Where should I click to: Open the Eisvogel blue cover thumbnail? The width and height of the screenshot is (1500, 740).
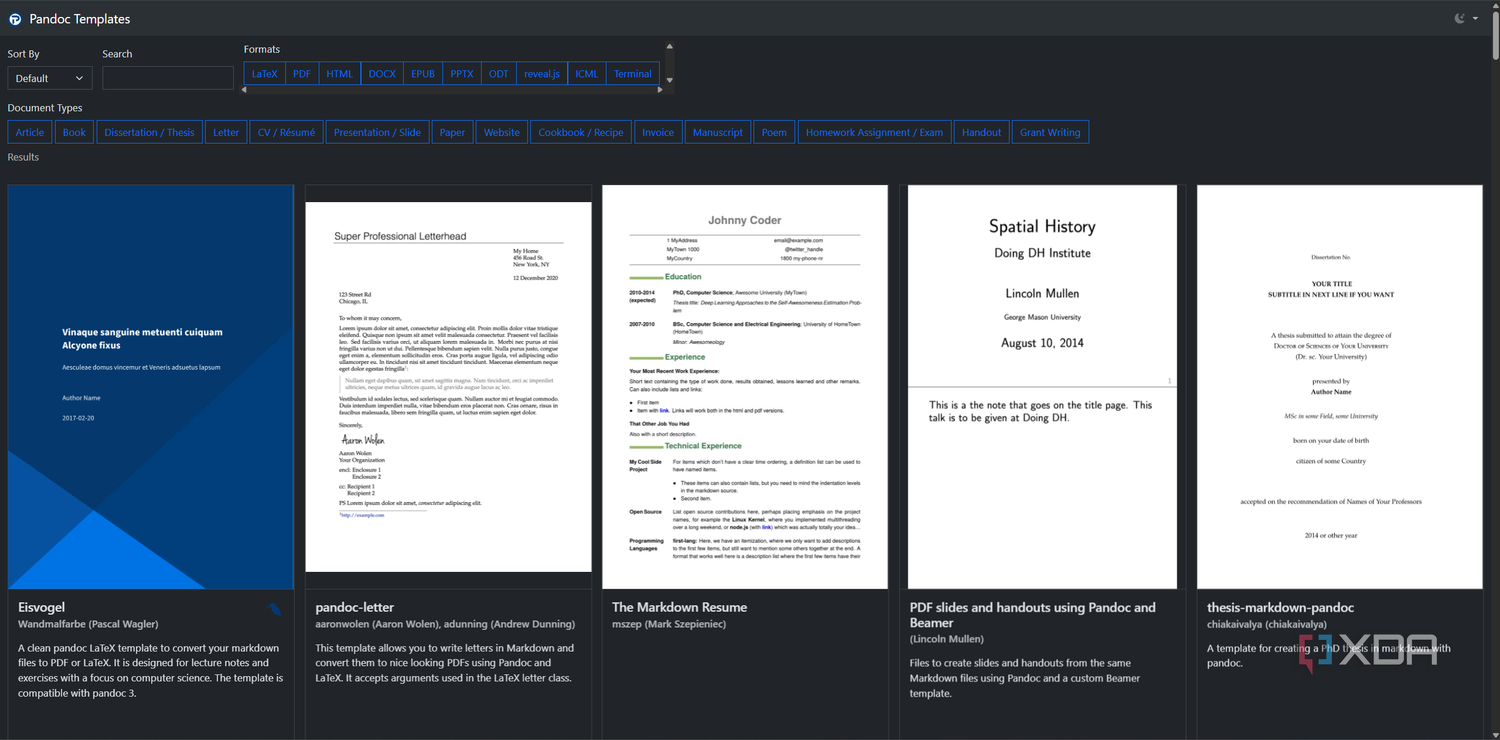click(x=151, y=387)
